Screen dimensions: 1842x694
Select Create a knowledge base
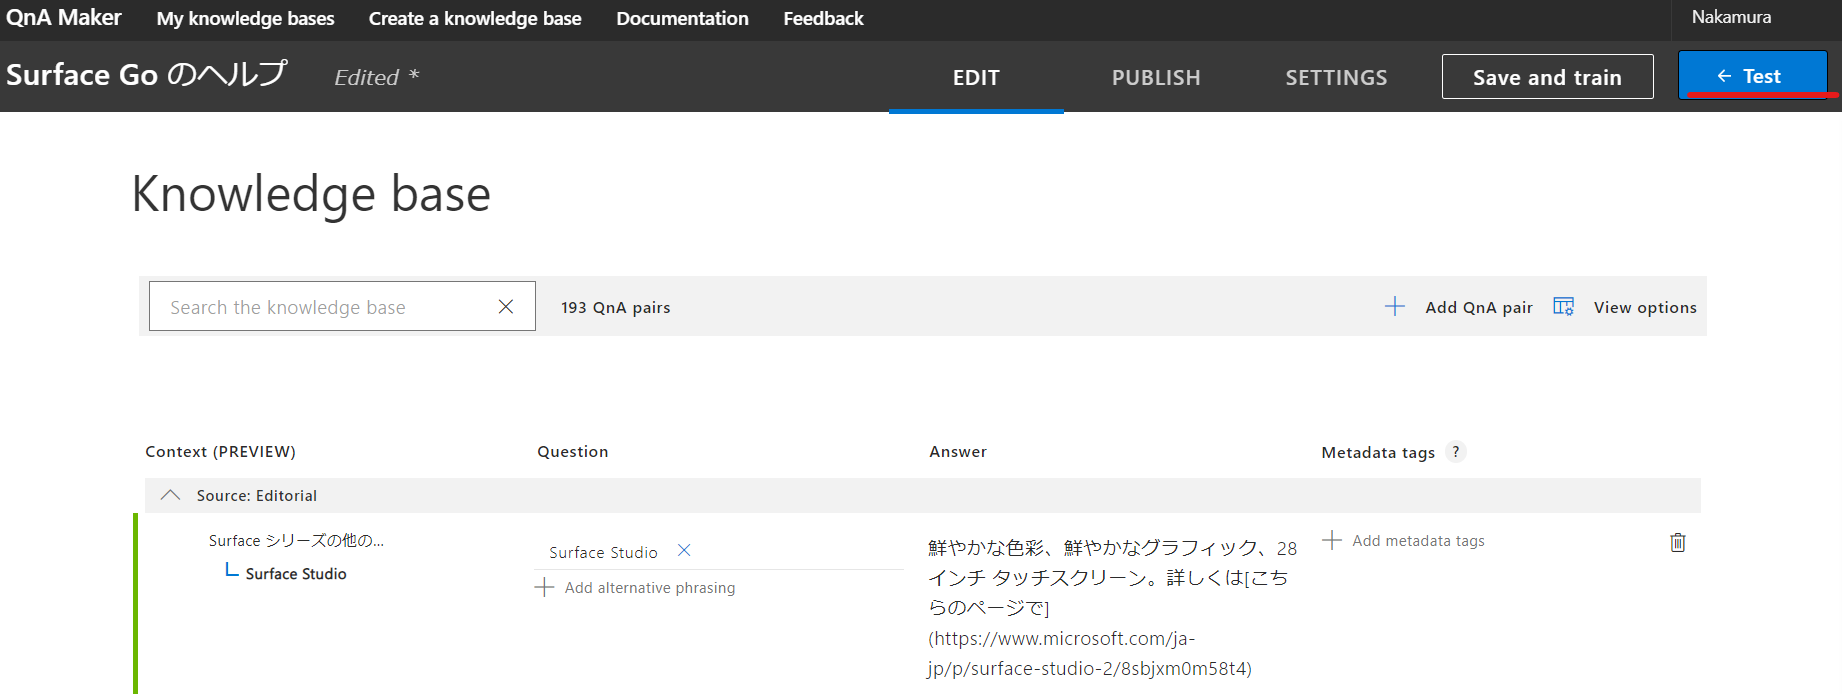475,19
